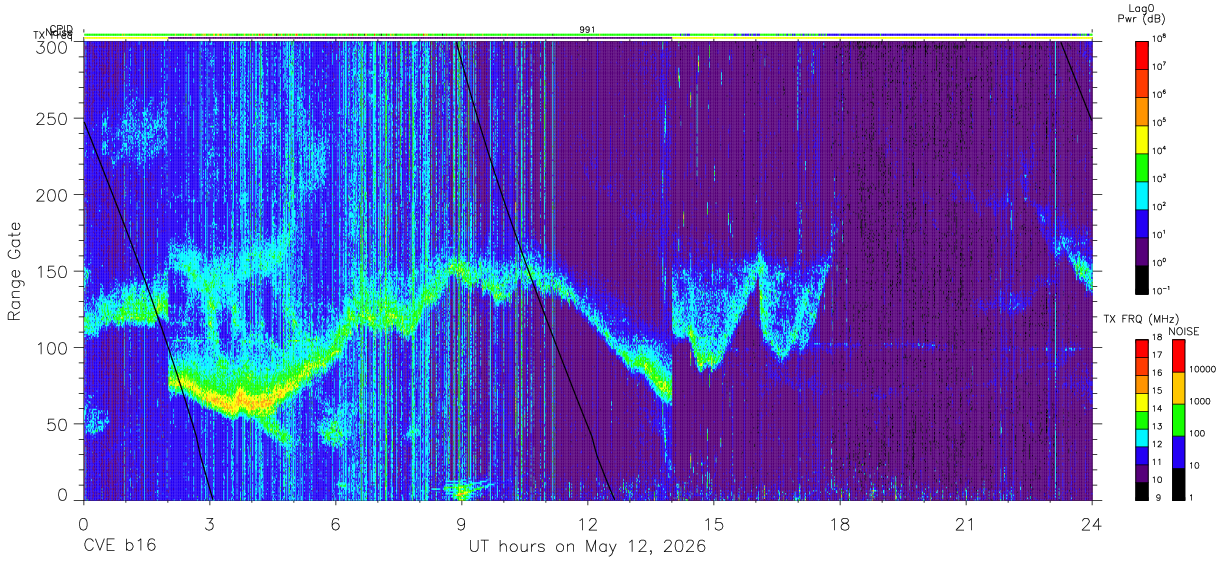Click the TX FRQ scale label "9"

[1156, 497]
